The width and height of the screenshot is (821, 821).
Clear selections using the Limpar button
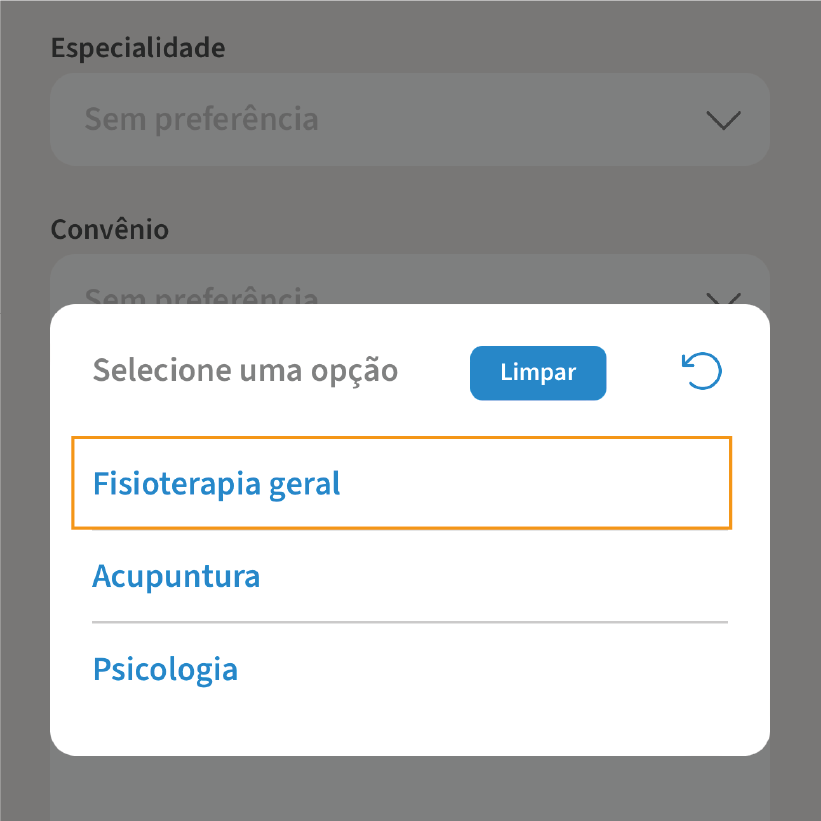click(x=537, y=372)
